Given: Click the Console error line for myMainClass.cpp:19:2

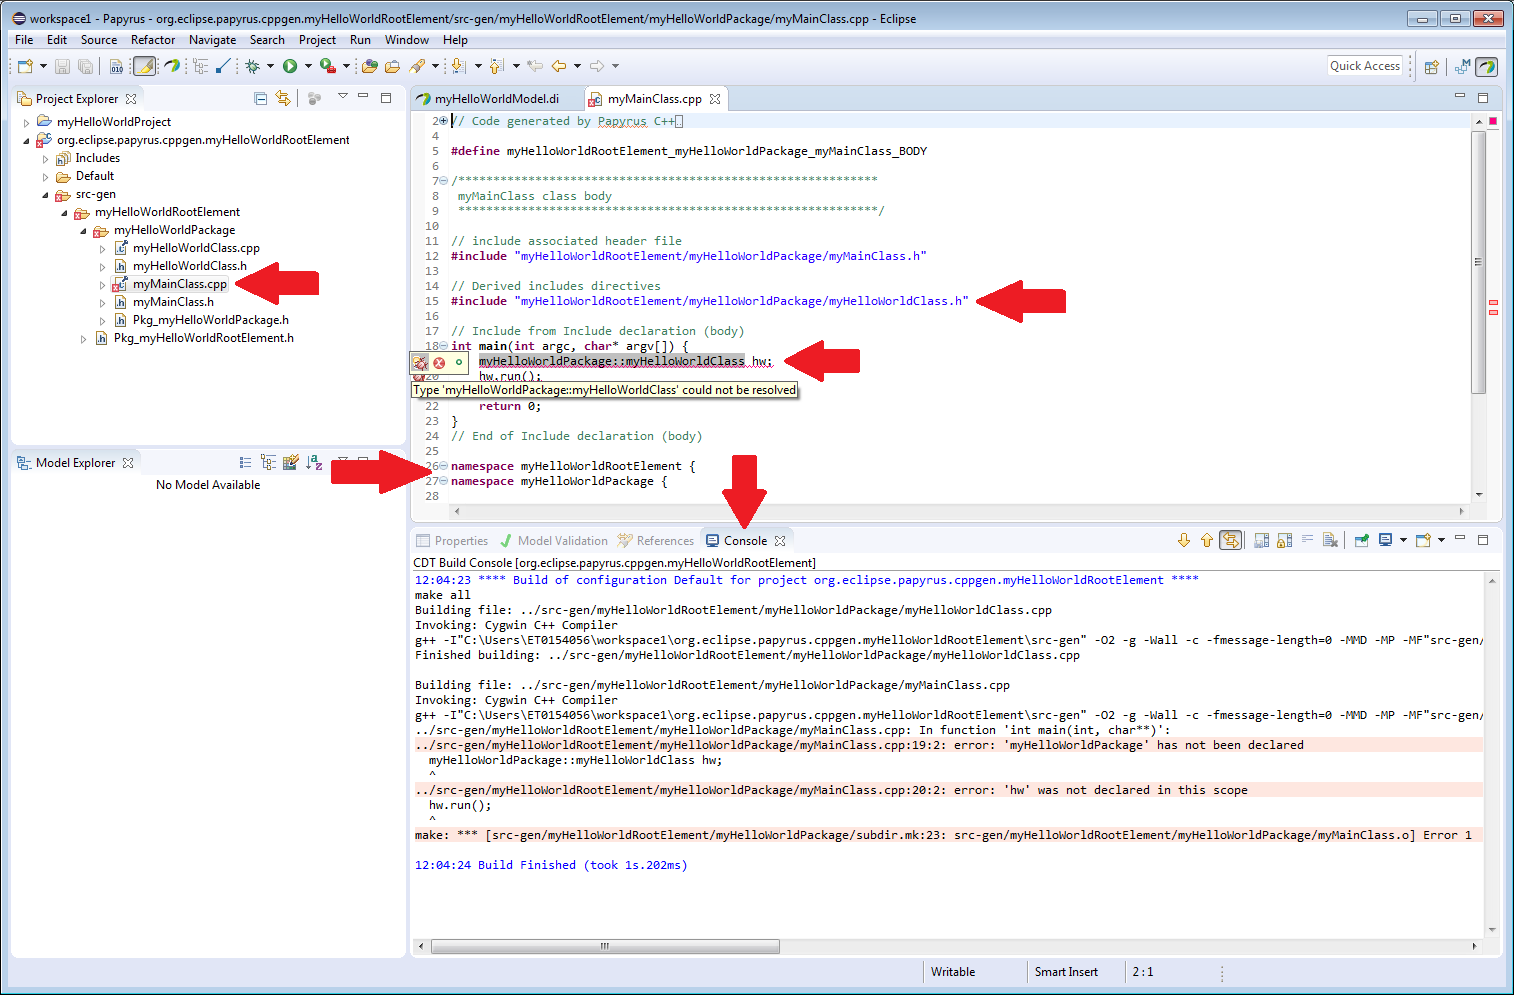Looking at the screenshot, I should point(948,745).
